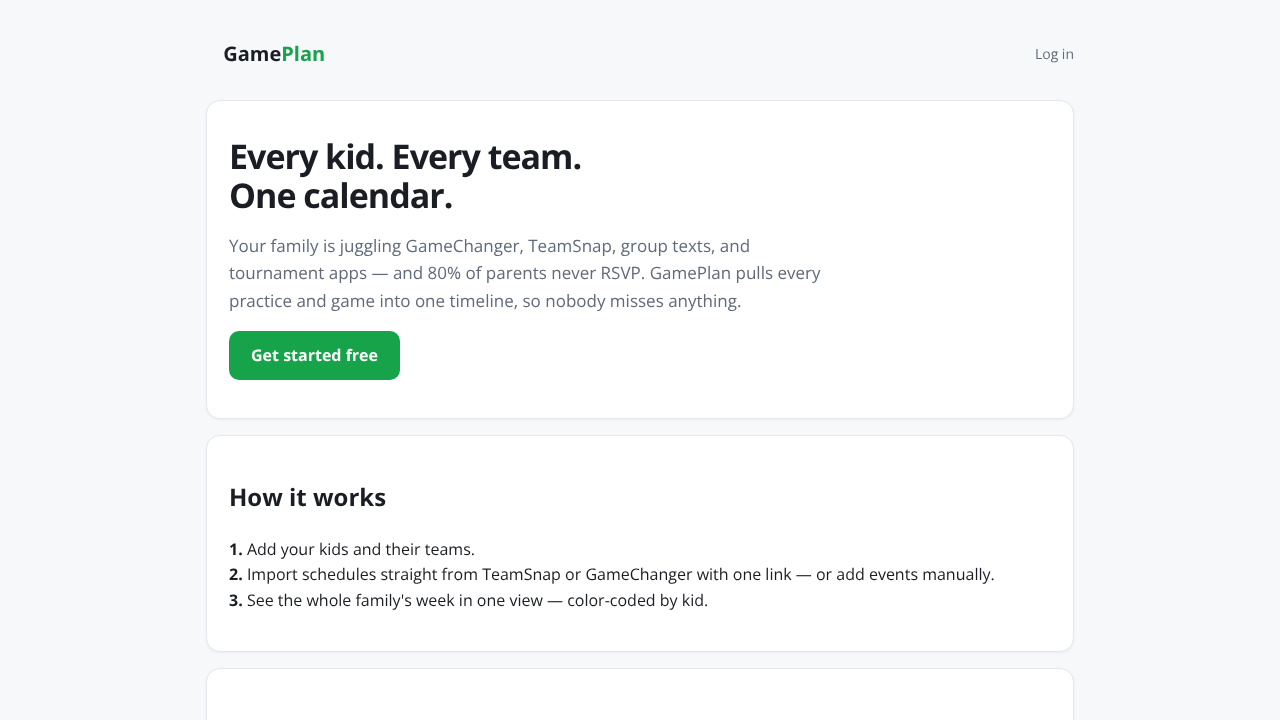Click step 2 about importing schedules from TeamSnap

click(x=612, y=575)
